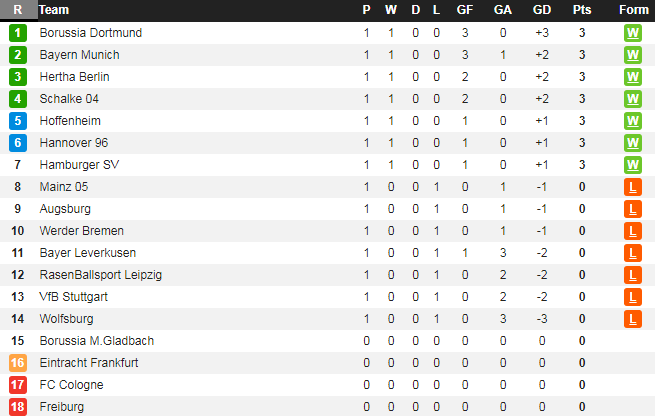Click Borussia Dortmund's green W form icon

click(x=632, y=33)
